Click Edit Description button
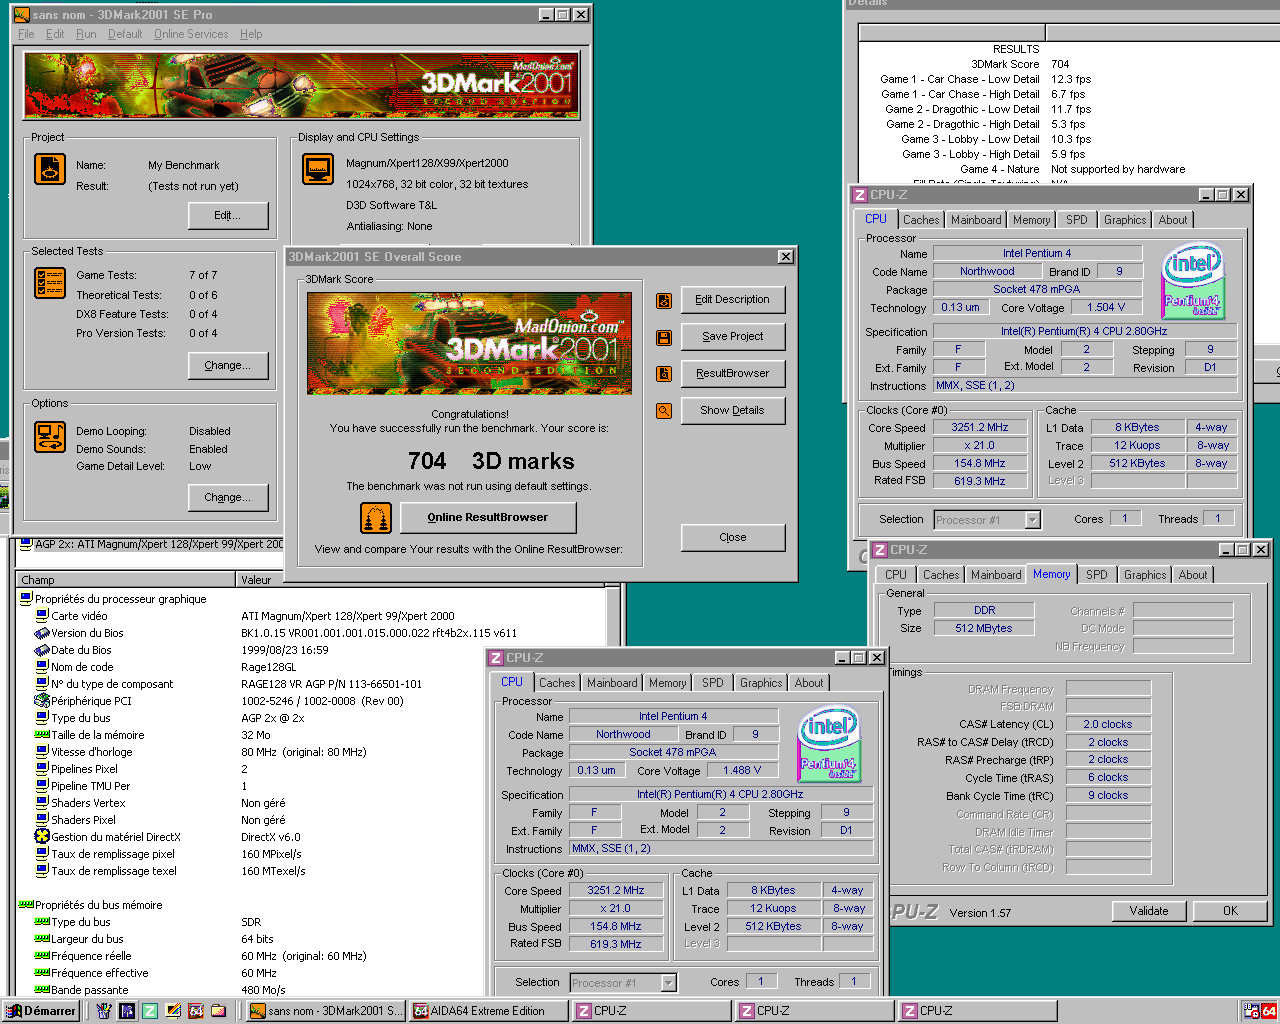The height and width of the screenshot is (1024, 1280). point(733,300)
